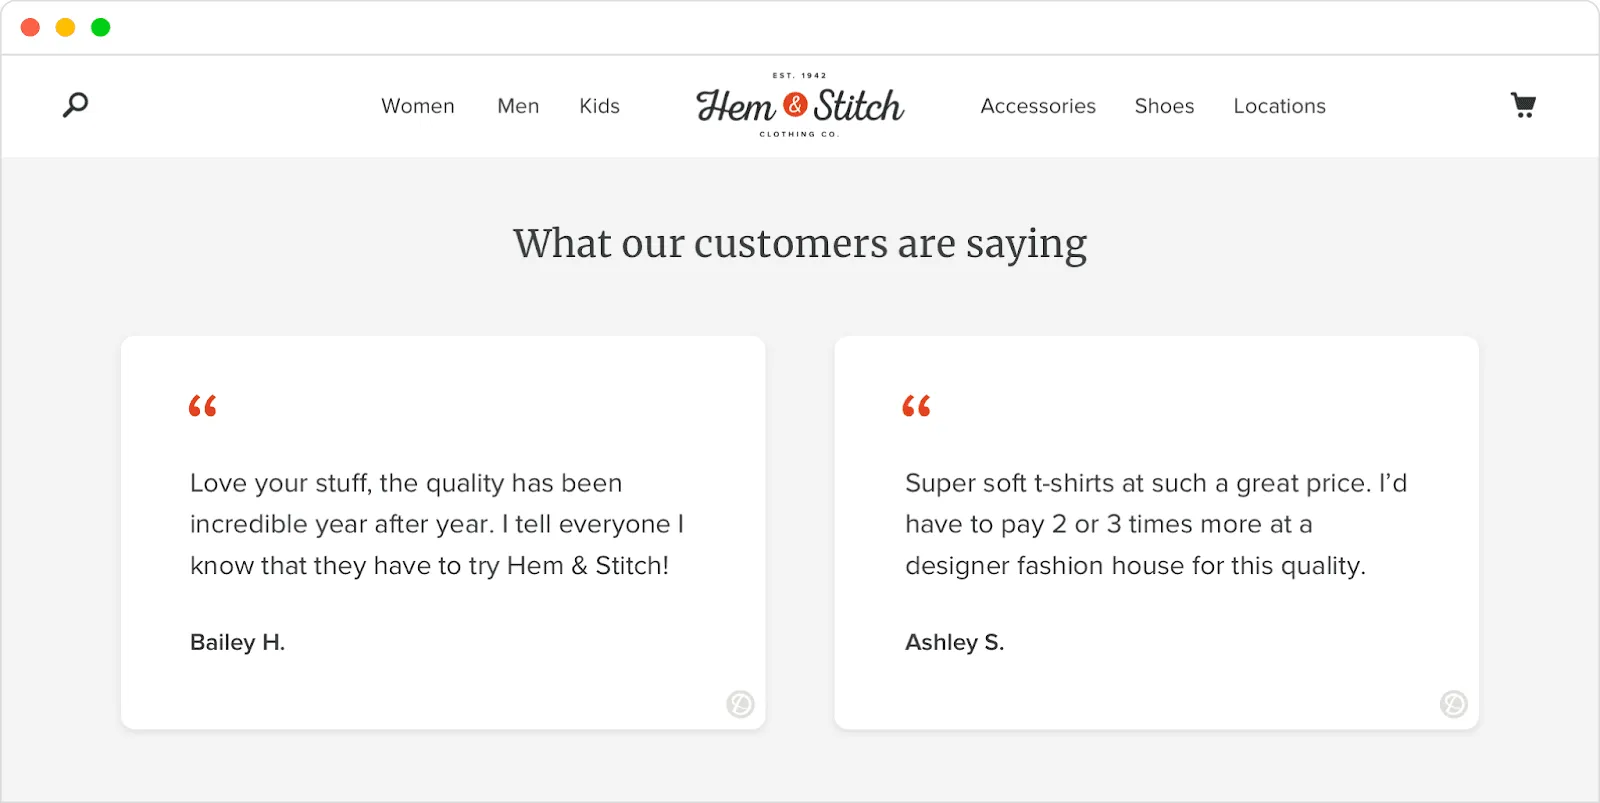The image size is (1600, 803).
Task: Open the Shoes navigation menu
Action: coord(1163,106)
